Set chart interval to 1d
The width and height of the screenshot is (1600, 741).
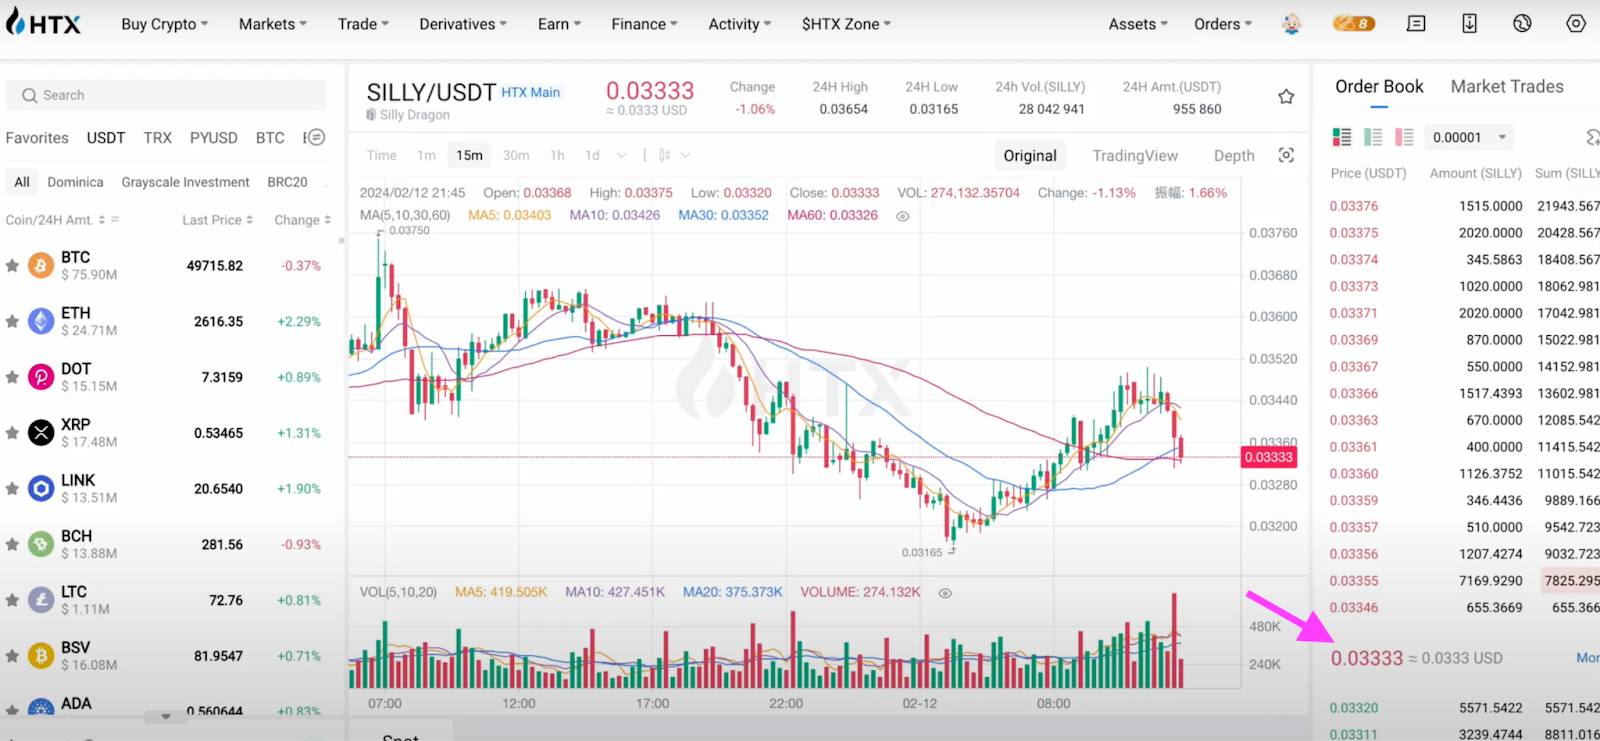click(592, 155)
